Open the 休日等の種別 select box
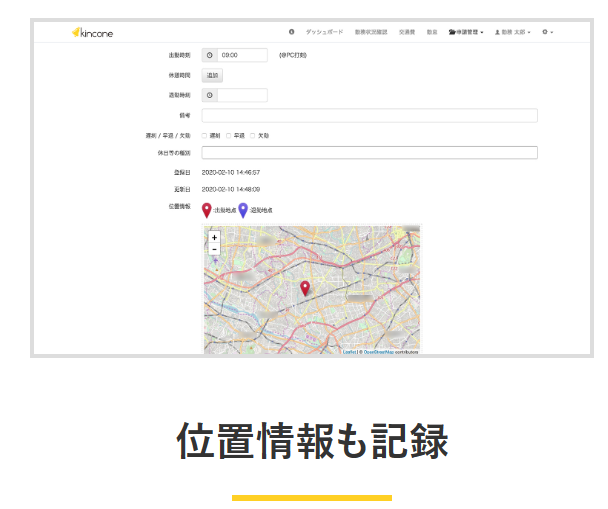Image resolution: width=608 pixels, height=509 pixels. (x=370, y=152)
